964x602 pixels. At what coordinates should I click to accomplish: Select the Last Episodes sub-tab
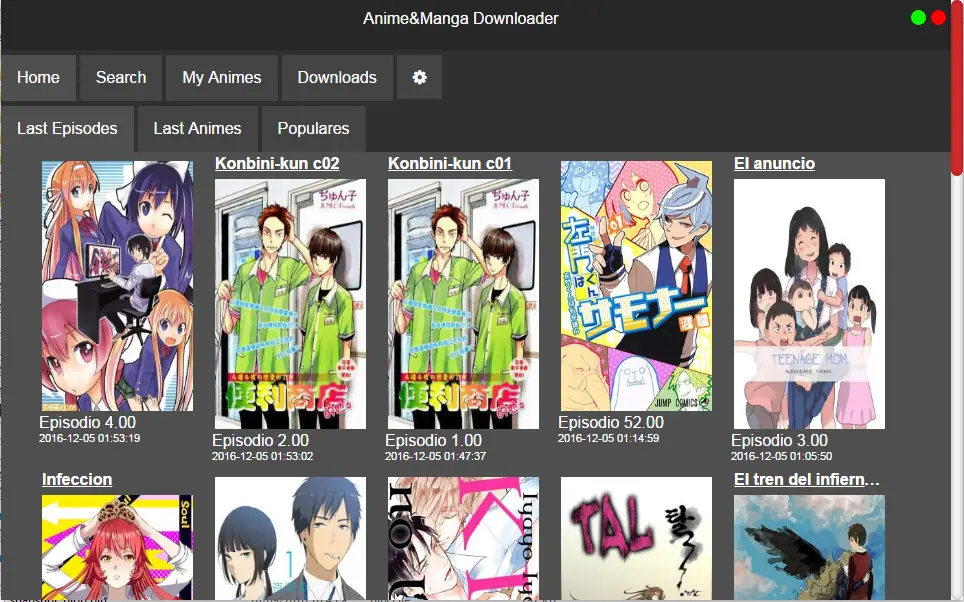(67, 129)
